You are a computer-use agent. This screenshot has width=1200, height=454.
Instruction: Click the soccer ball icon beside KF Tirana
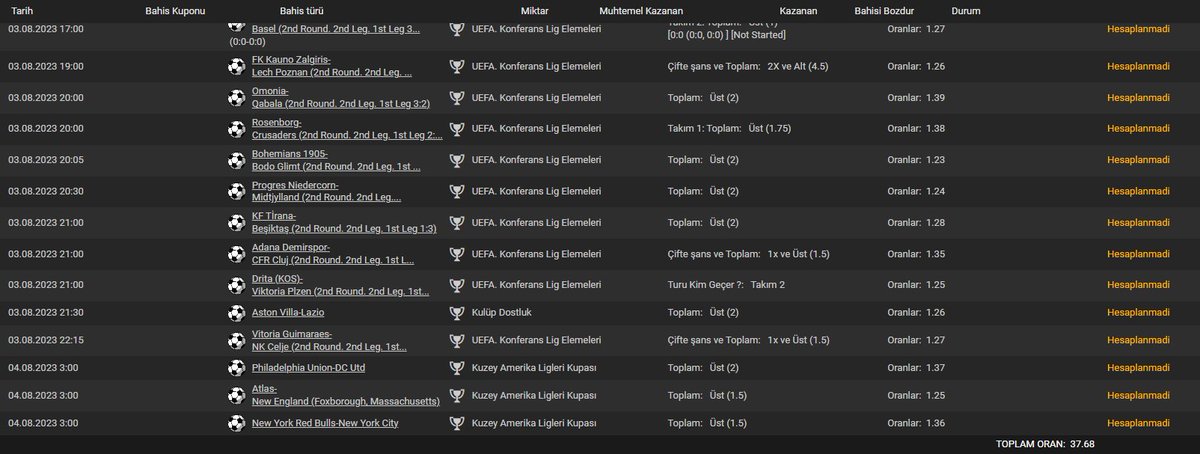click(x=236, y=222)
